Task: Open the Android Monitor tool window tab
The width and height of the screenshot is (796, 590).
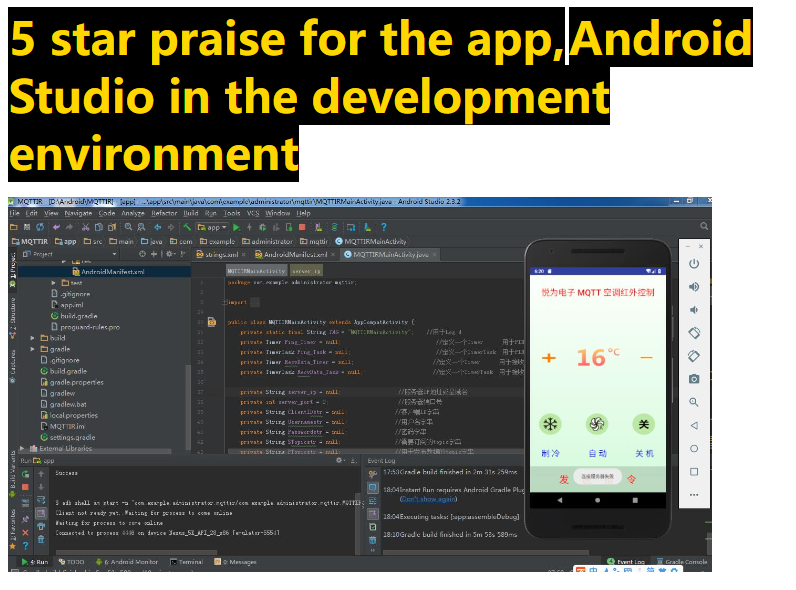Action: coord(127,562)
